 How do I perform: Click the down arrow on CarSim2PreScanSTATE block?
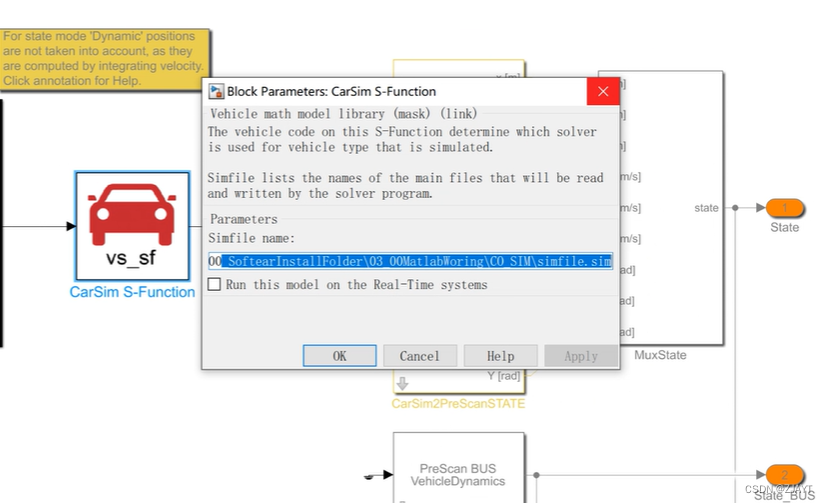click(402, 383)
